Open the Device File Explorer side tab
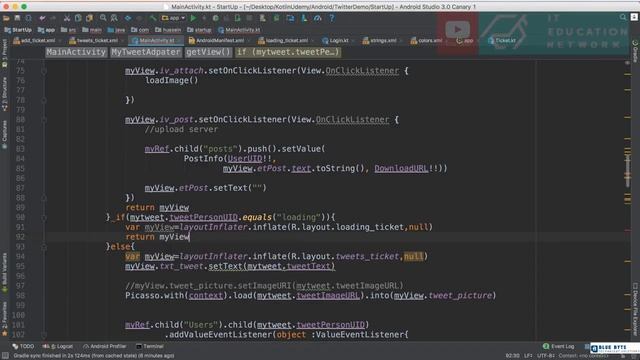This screenshot has width=640, height=360. [x=635, y=309]
